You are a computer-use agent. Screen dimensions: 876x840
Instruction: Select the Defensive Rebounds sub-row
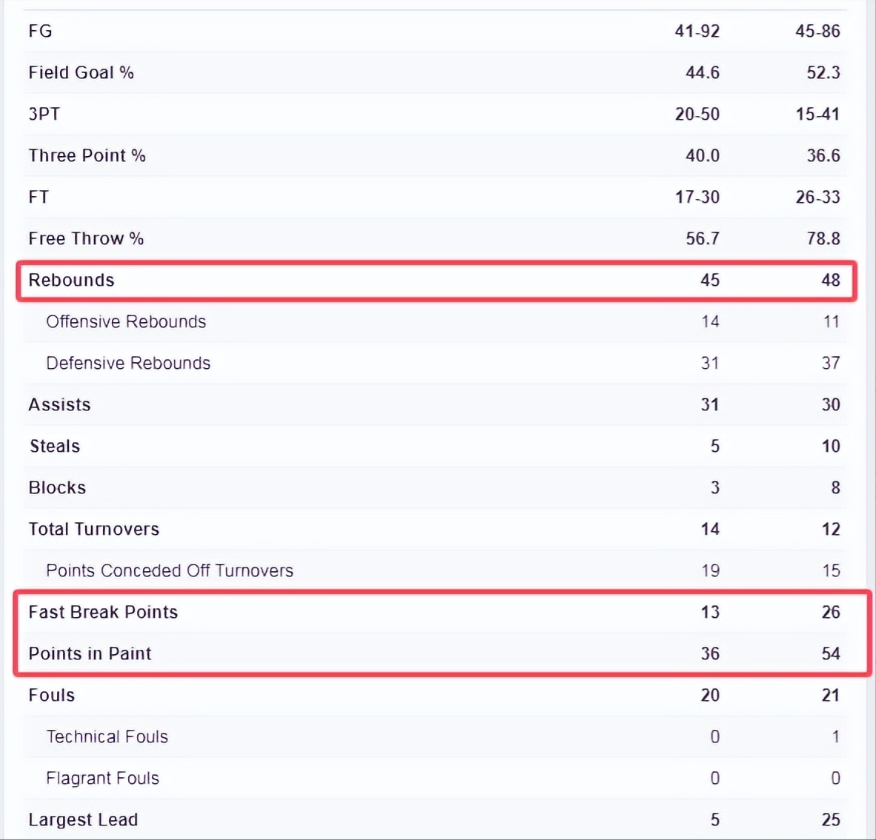(128, 363)
